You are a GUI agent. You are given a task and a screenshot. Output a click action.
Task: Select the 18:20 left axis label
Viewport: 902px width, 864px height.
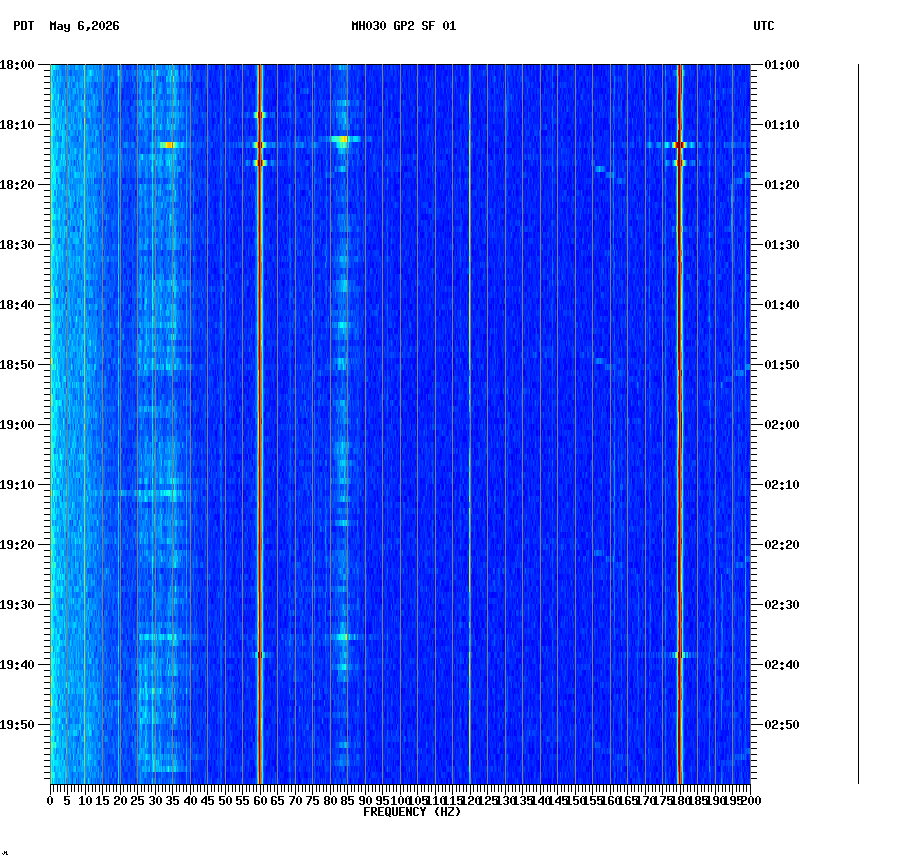pos(17,185)
